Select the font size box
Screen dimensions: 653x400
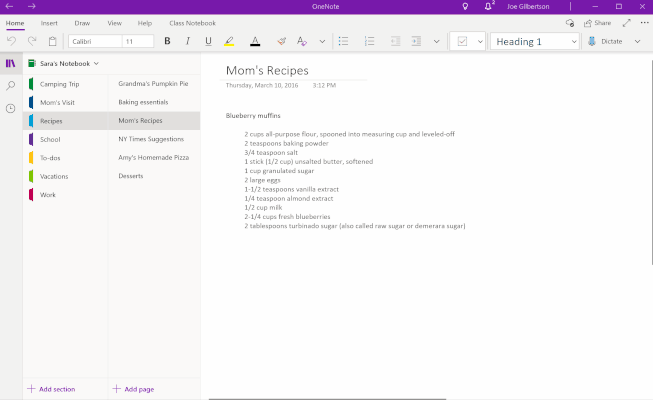click(x=138, y=41)
